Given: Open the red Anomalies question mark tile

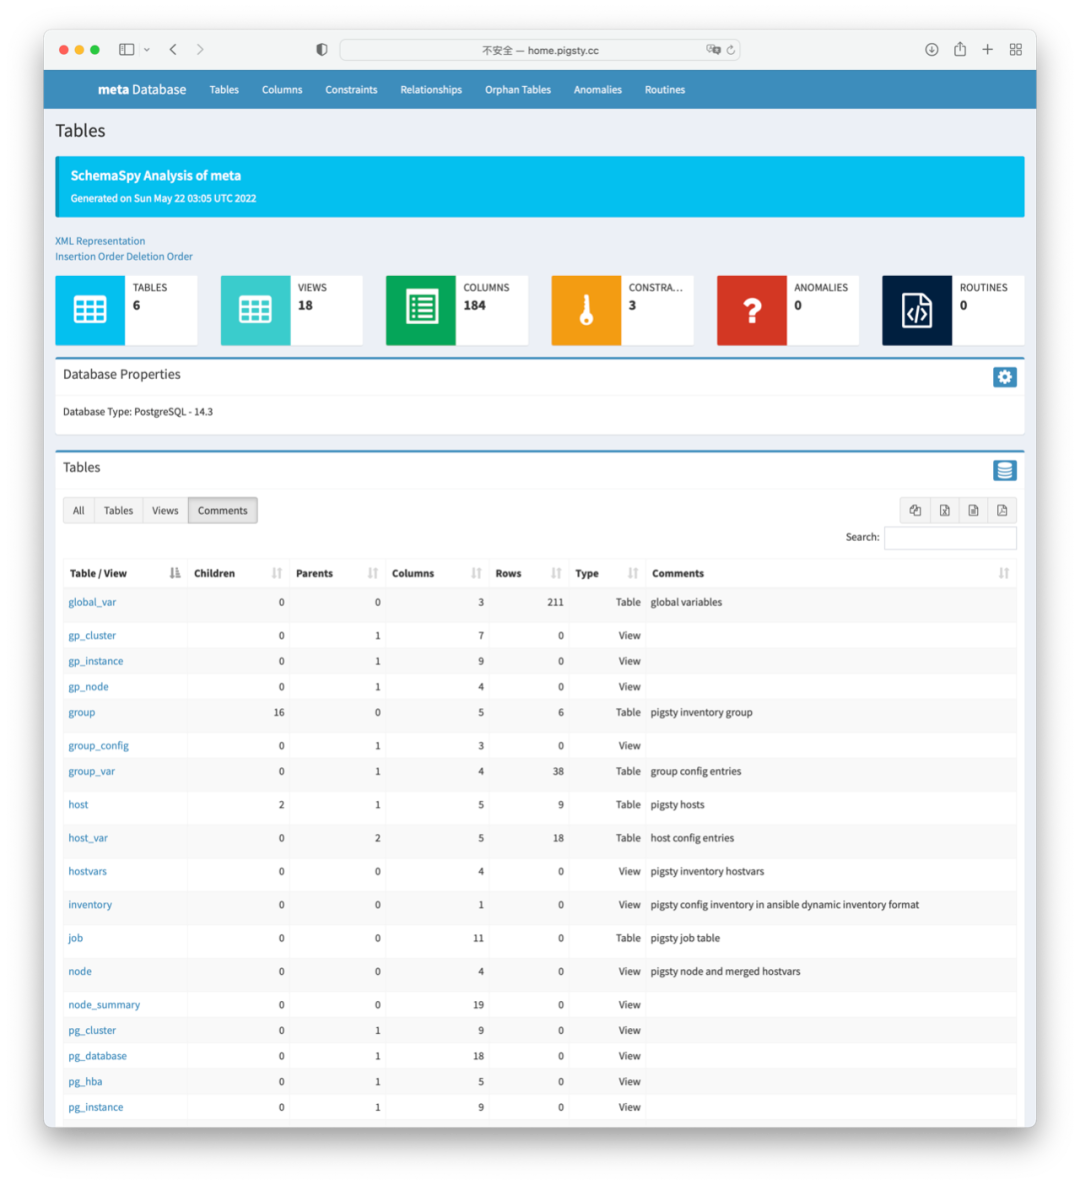Looking at the screenshot, I should coord(752,311).
